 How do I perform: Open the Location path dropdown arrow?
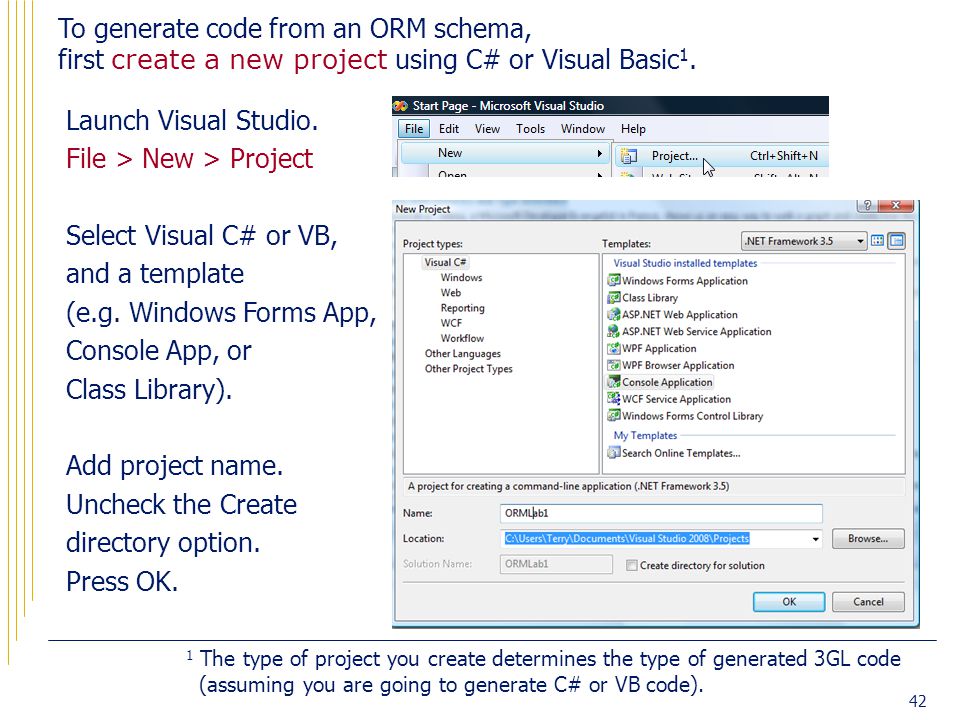816,539
